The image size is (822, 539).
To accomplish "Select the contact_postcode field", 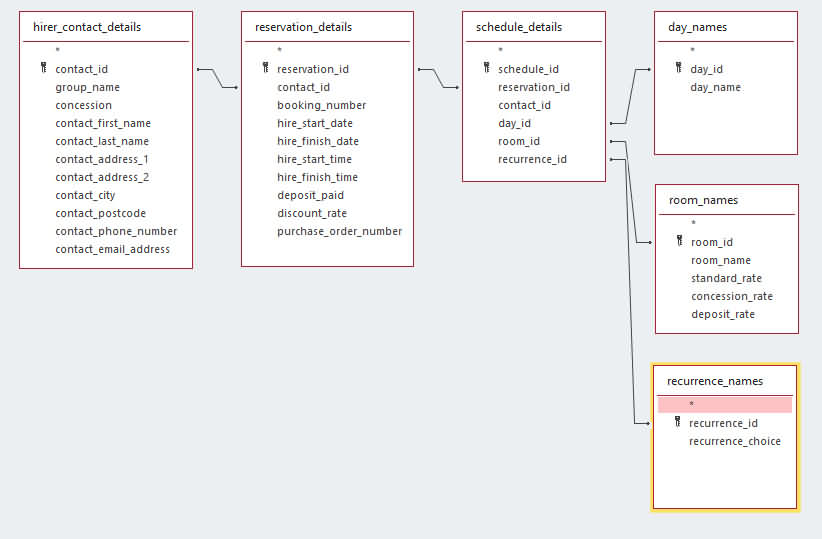I will click(x=101, y=213).
